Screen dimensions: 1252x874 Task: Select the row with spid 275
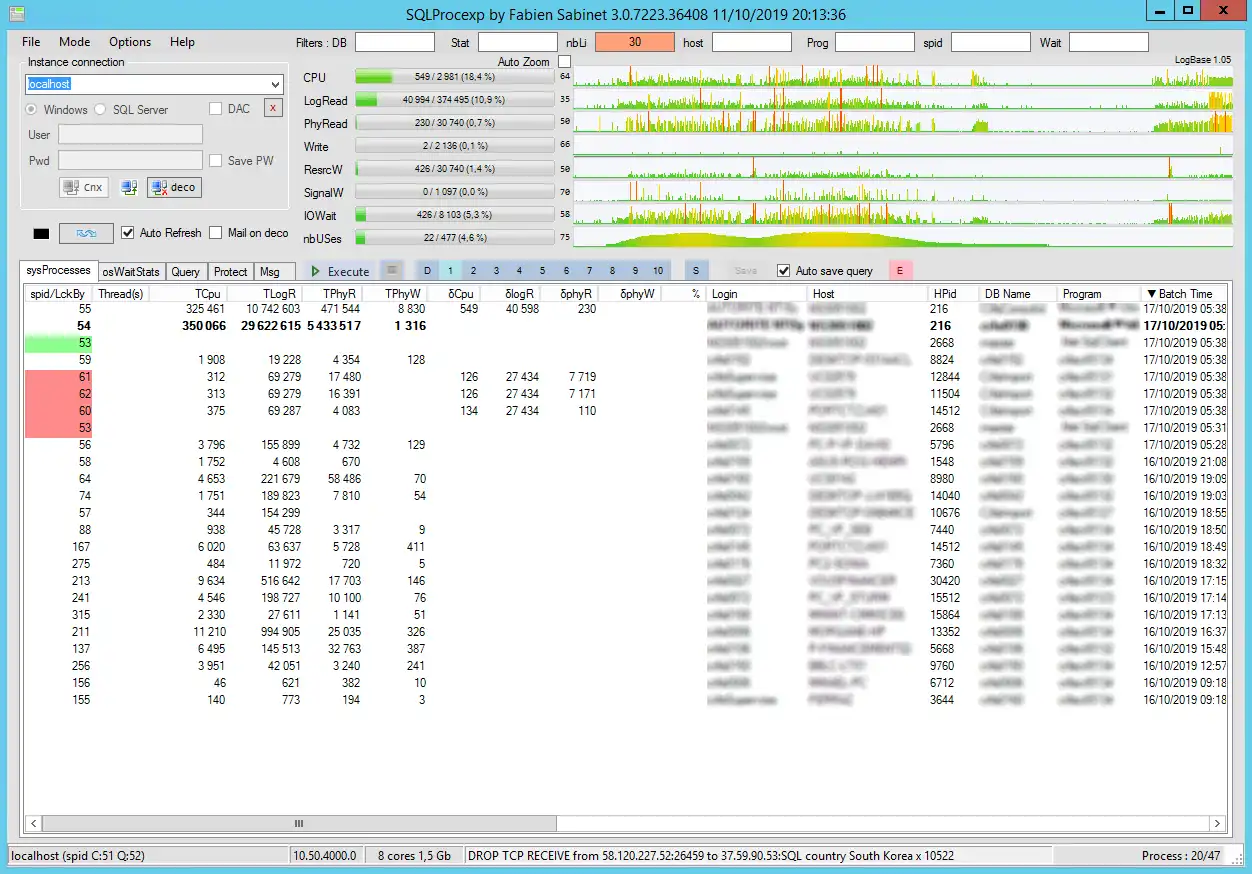625,564
